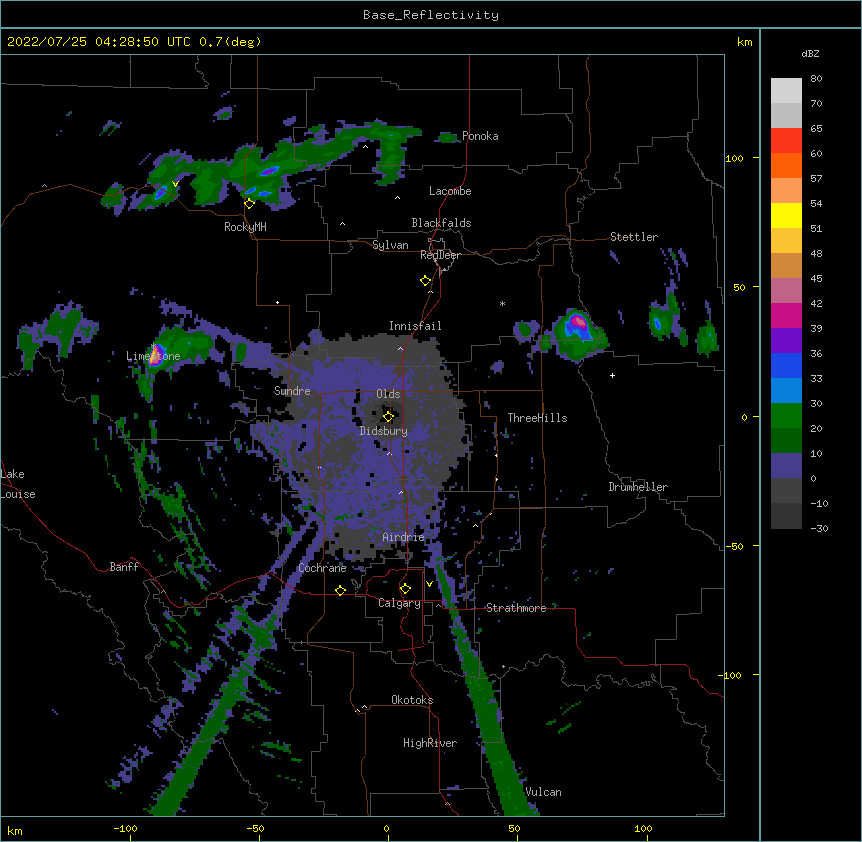
Task: Click the Innisfail town label
Action: [x=415, y=326]
